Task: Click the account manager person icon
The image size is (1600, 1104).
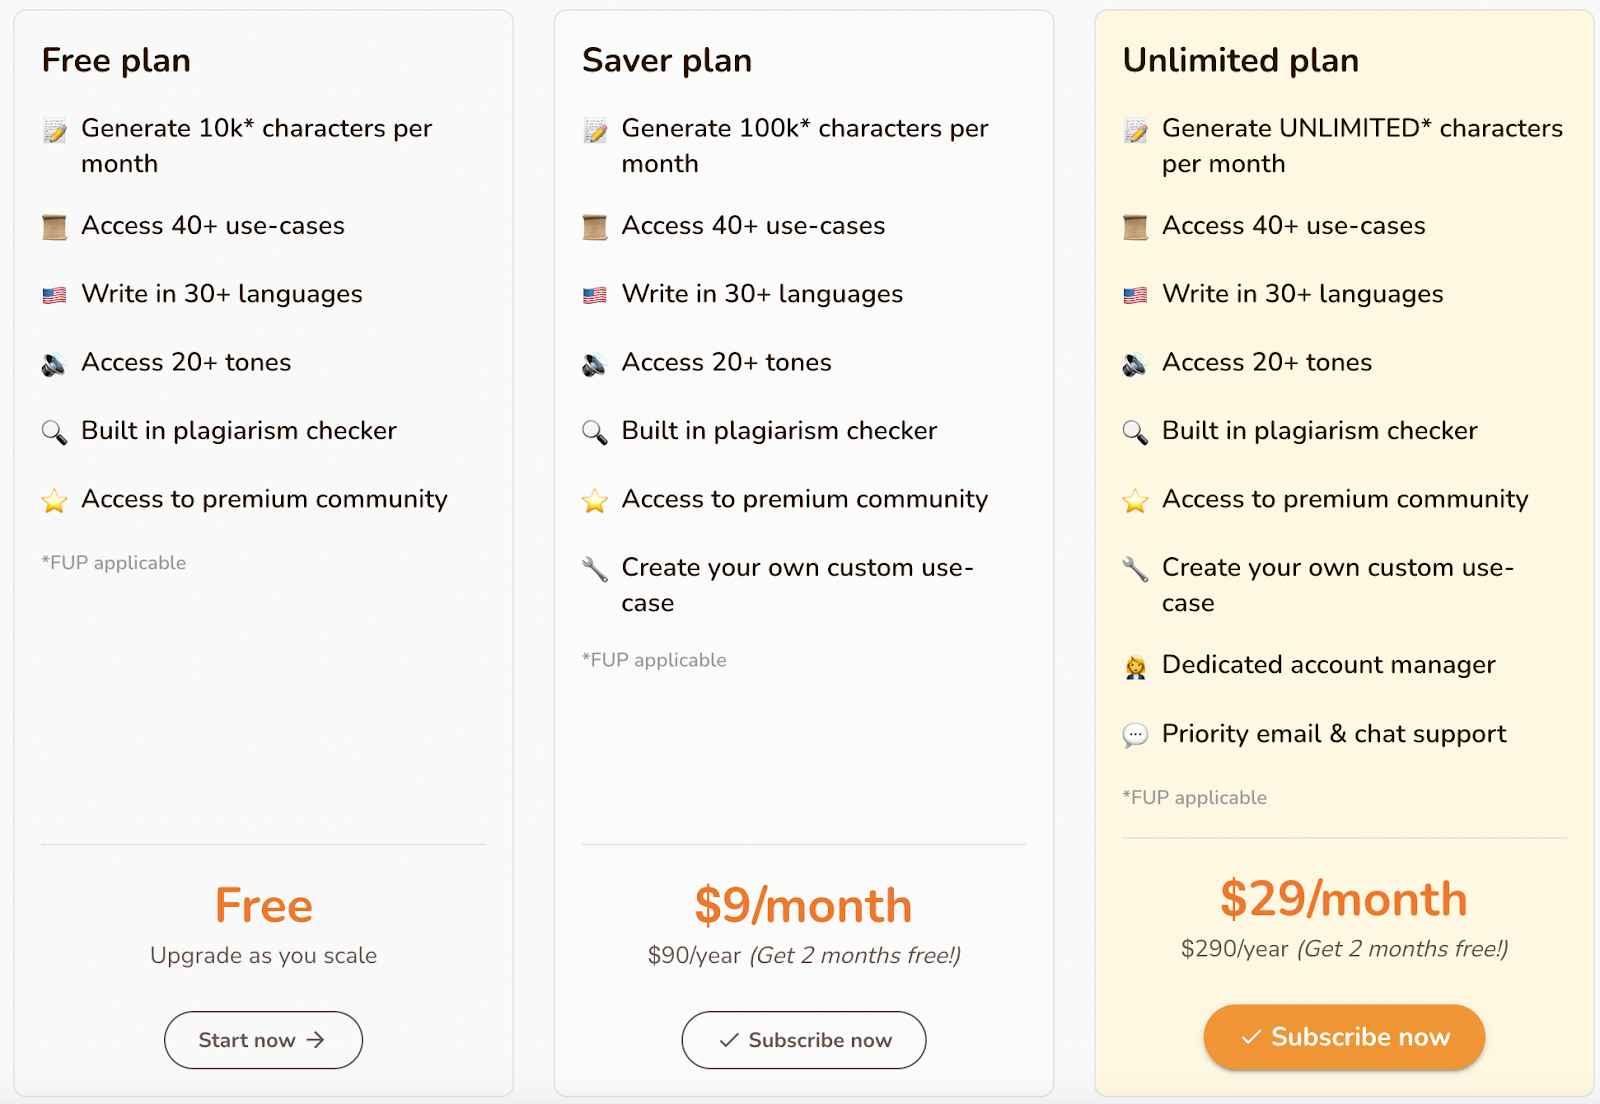Action: coord(1135,667)
